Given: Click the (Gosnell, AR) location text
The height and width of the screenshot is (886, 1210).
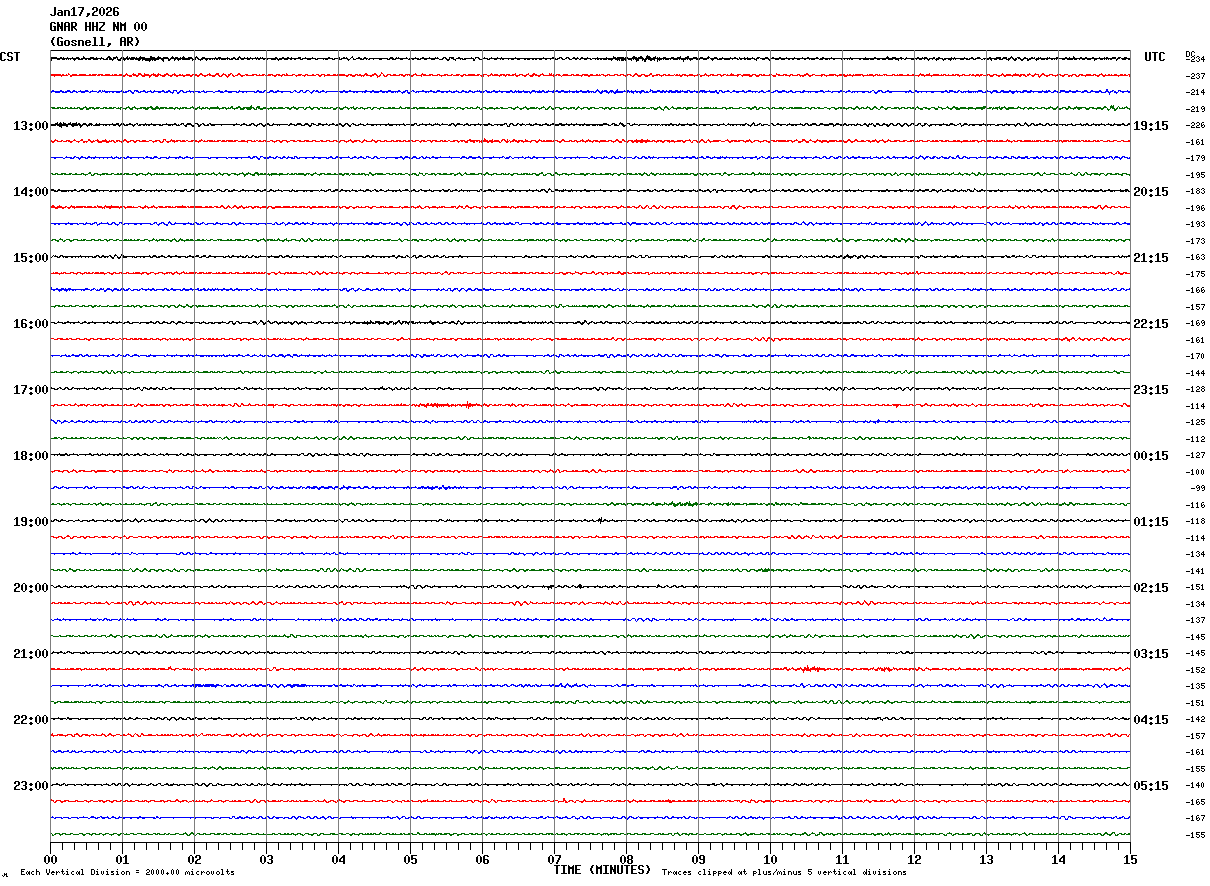Looking at the screenshot, I should (95, 42).
